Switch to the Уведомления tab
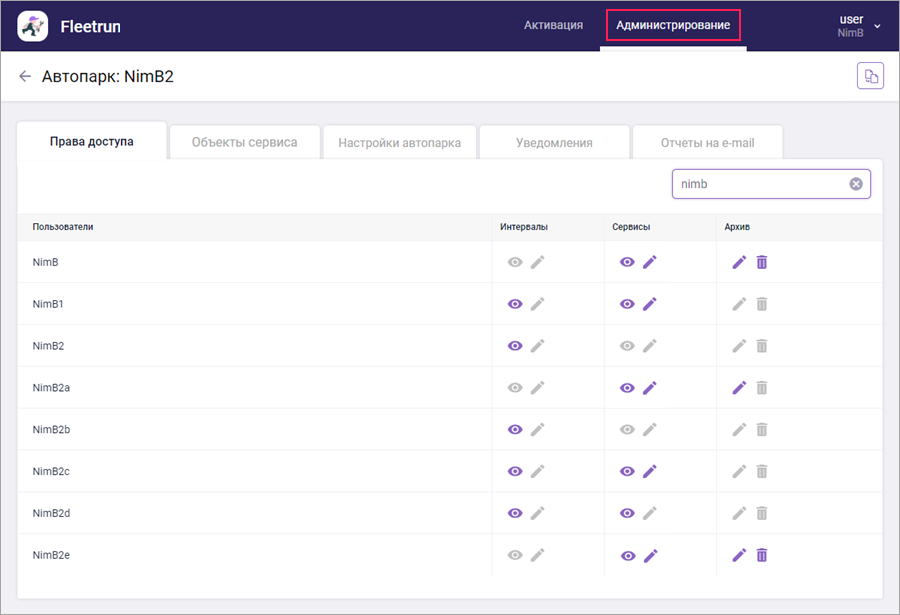 click(x=554, y=142)
